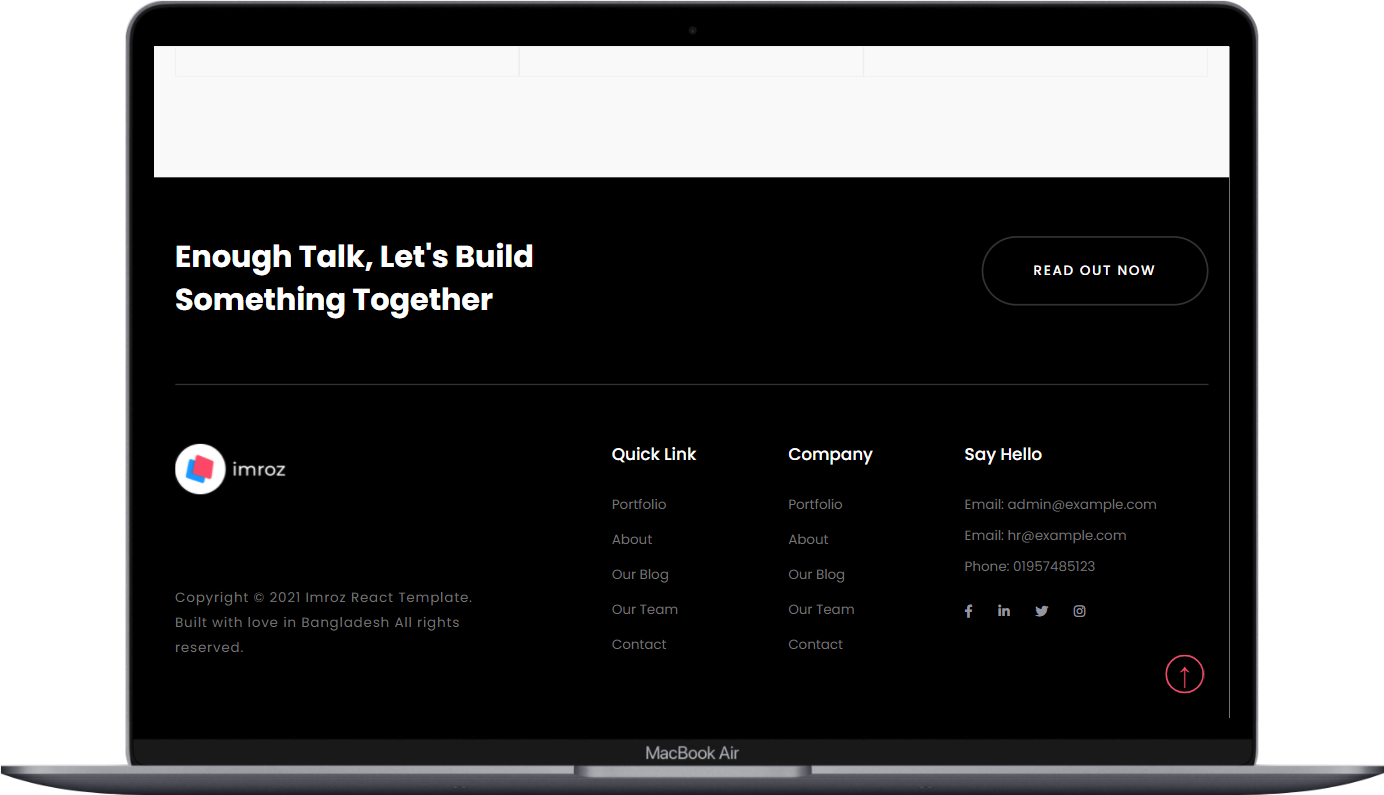Open the Instagram social icon
The image size is (1384, 795).
coord(1079,611)
